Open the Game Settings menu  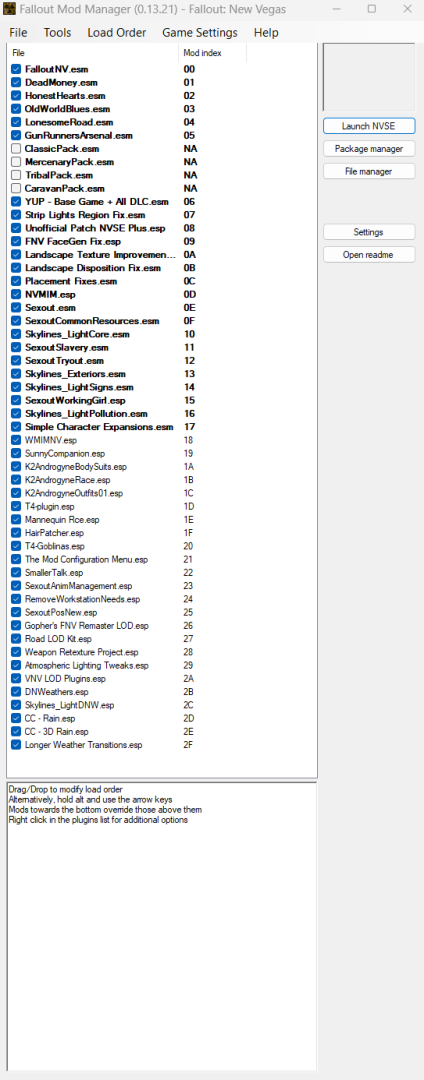[200, 32]
